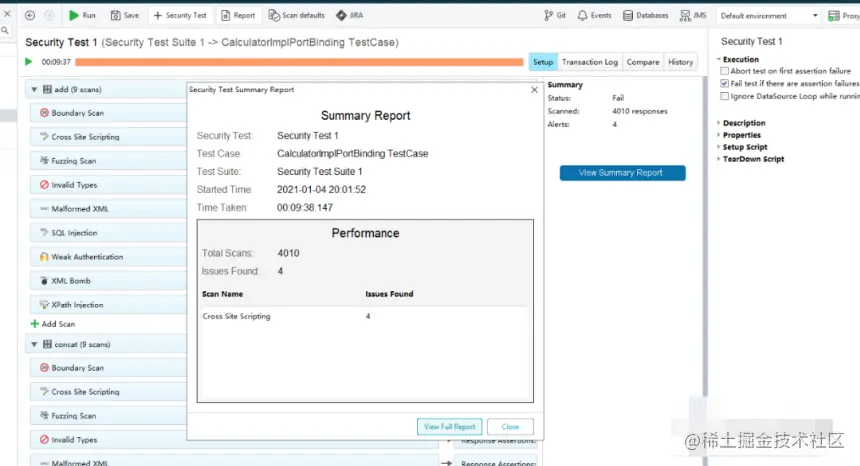The image size is (860, 466).
Task: Collapse the concat (9 scans) group
Action: click(x=34, y=344)
